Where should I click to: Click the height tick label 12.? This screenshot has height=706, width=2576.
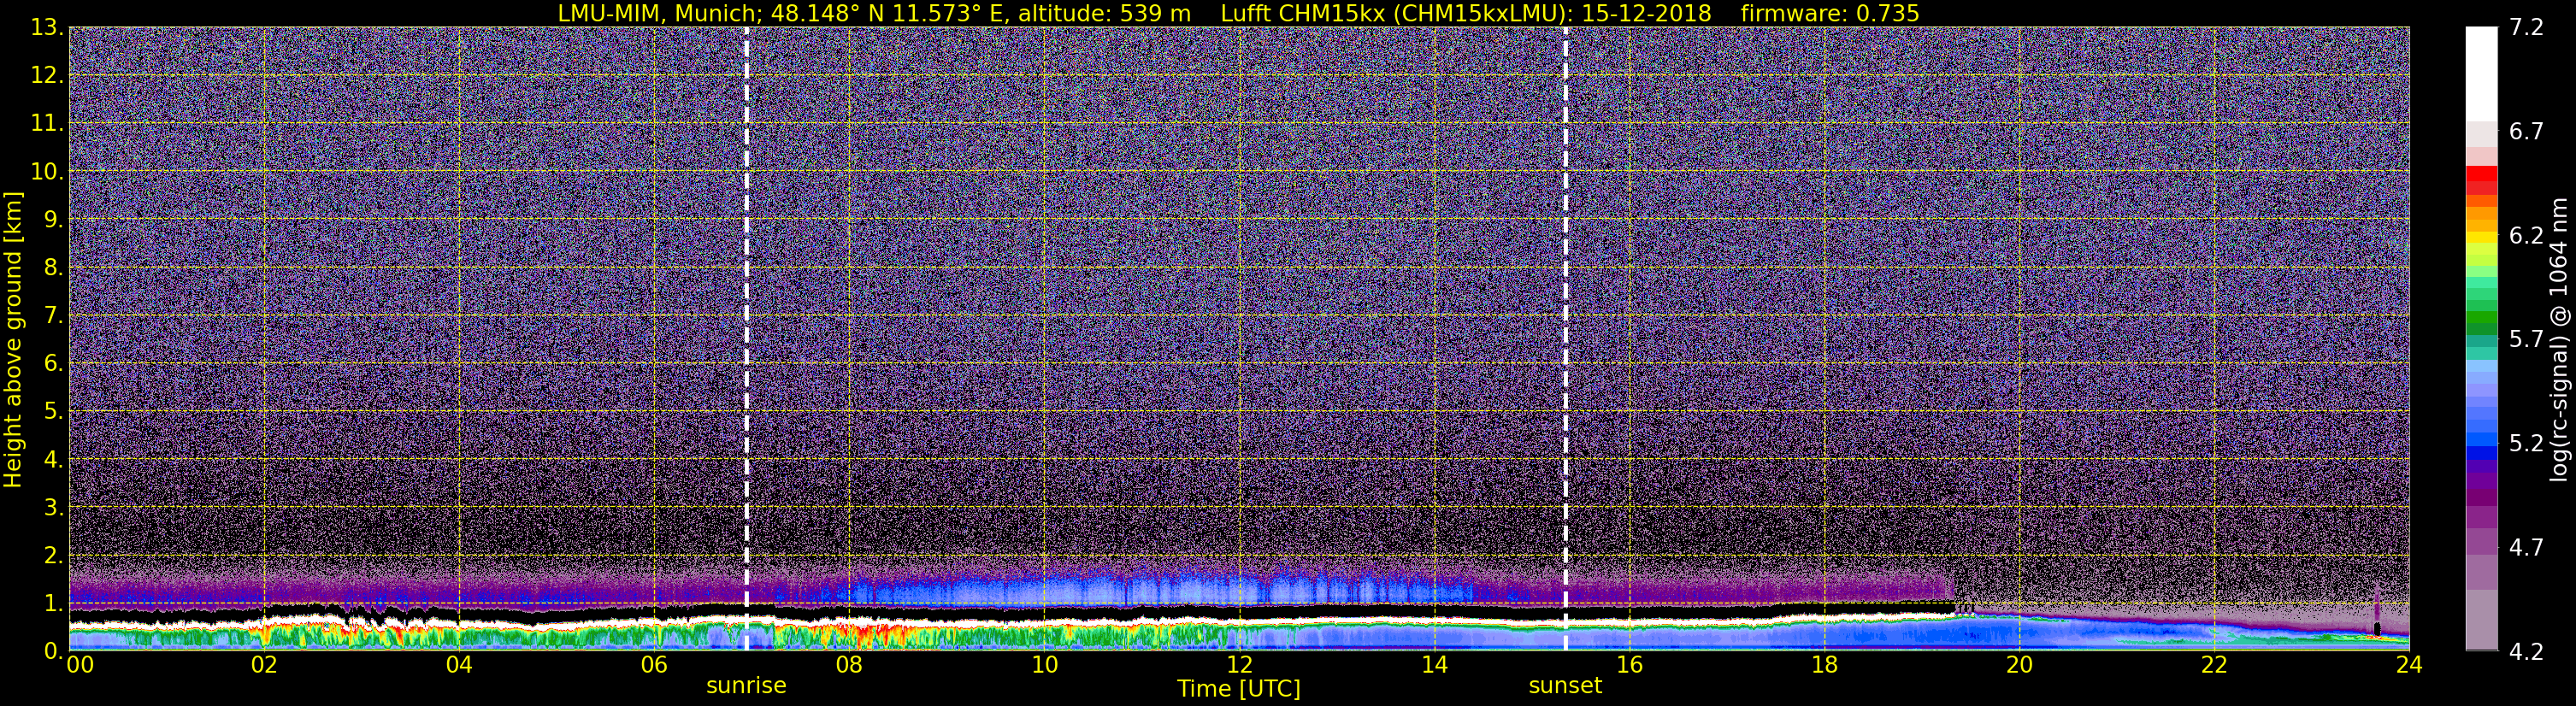(46, 76)
